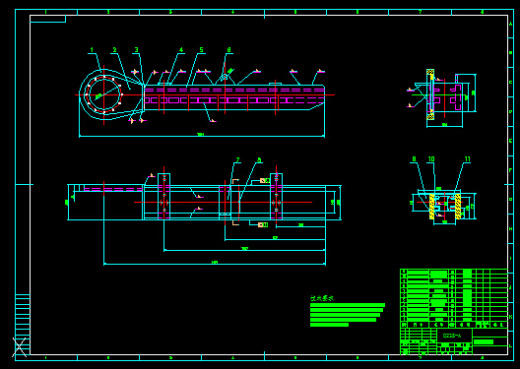This screenshot has width=520, height=369.
Task: Select part balloon number 5
Action: coord(201,50)
